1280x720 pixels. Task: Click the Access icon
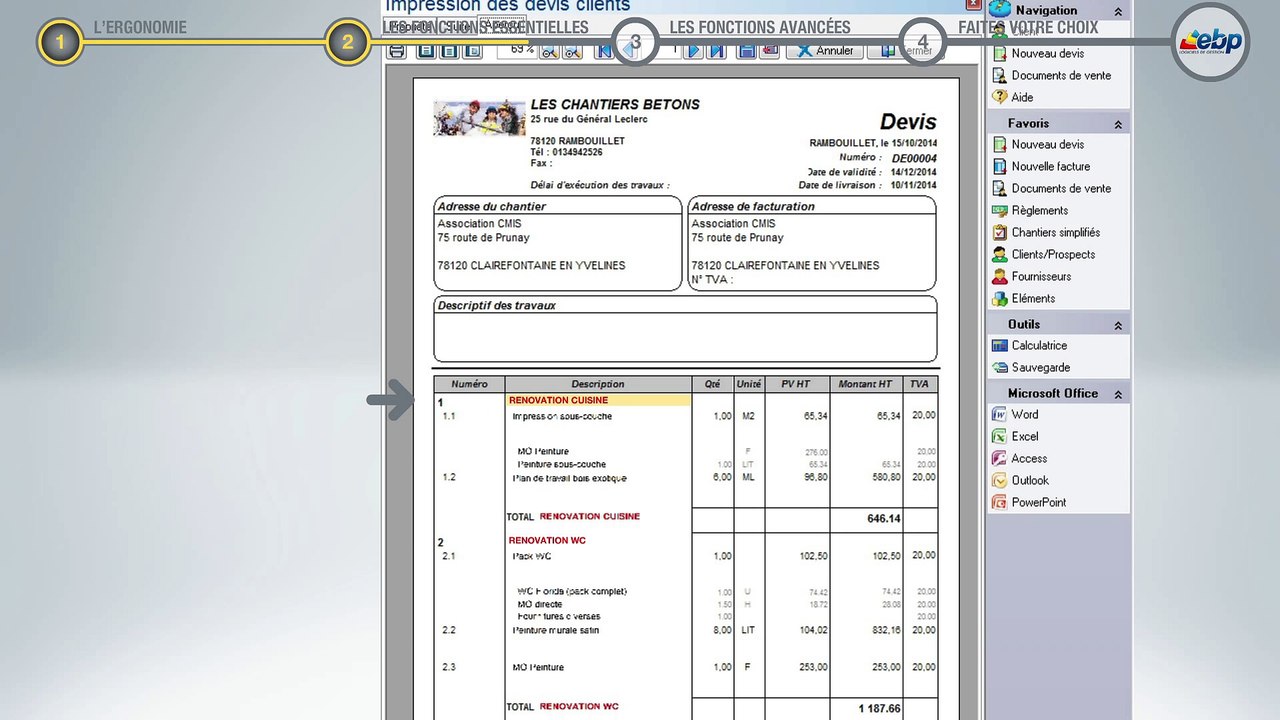pos(999,458)
